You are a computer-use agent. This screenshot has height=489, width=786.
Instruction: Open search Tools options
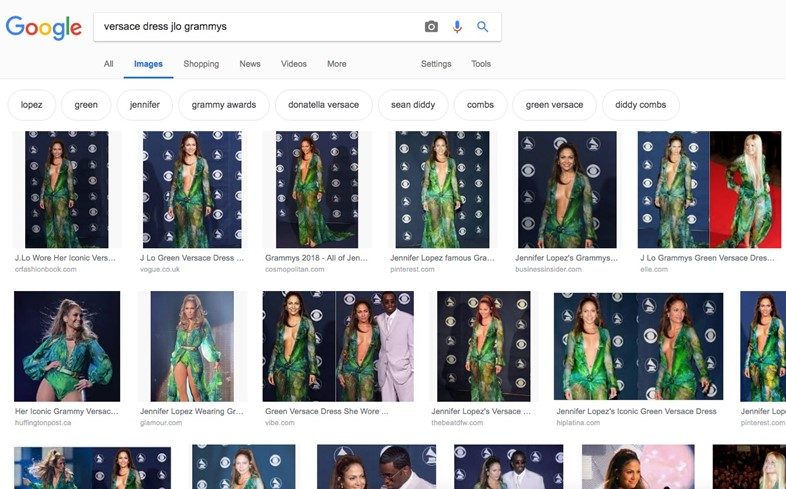coord(481,64)
